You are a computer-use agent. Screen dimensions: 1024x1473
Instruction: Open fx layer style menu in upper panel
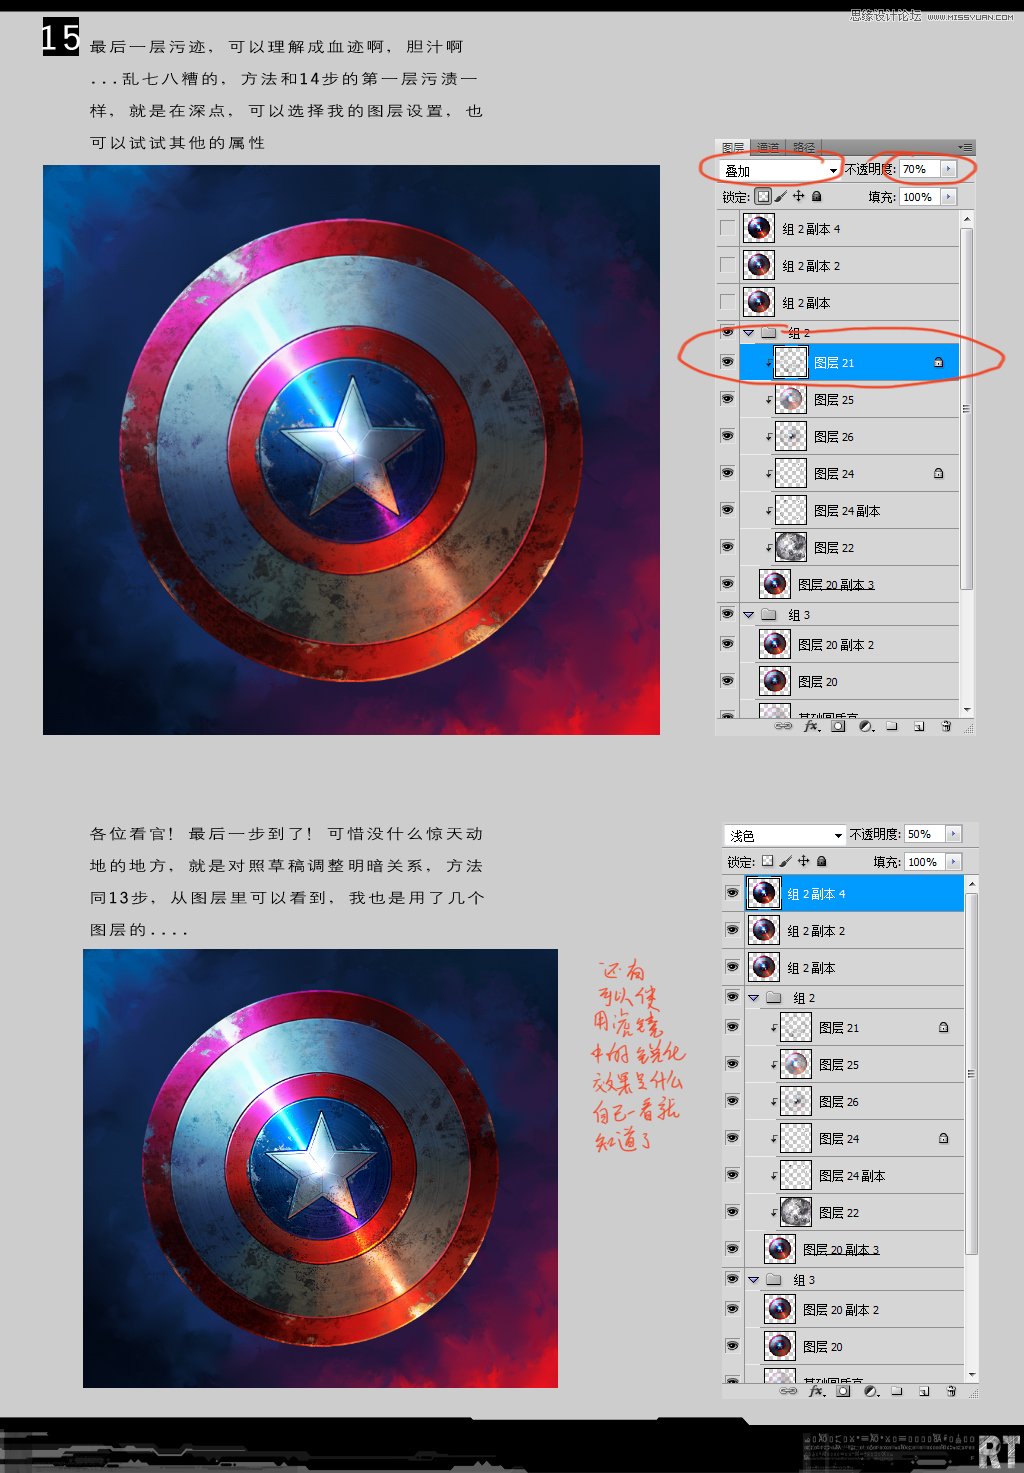pos(812,726)
